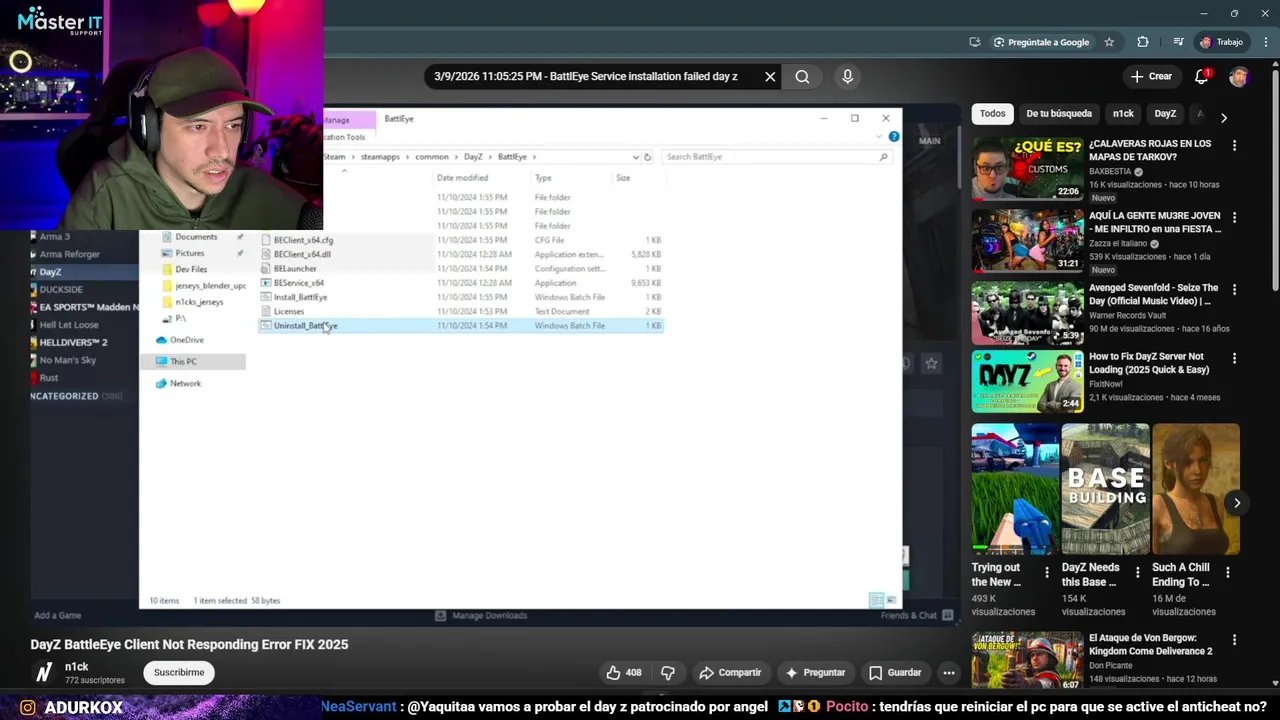Click DayZ in the Explorer breadcrumb path
The height and width of the screenshot is (720, 1280).
pyautogui.click(x=473, y=157)
